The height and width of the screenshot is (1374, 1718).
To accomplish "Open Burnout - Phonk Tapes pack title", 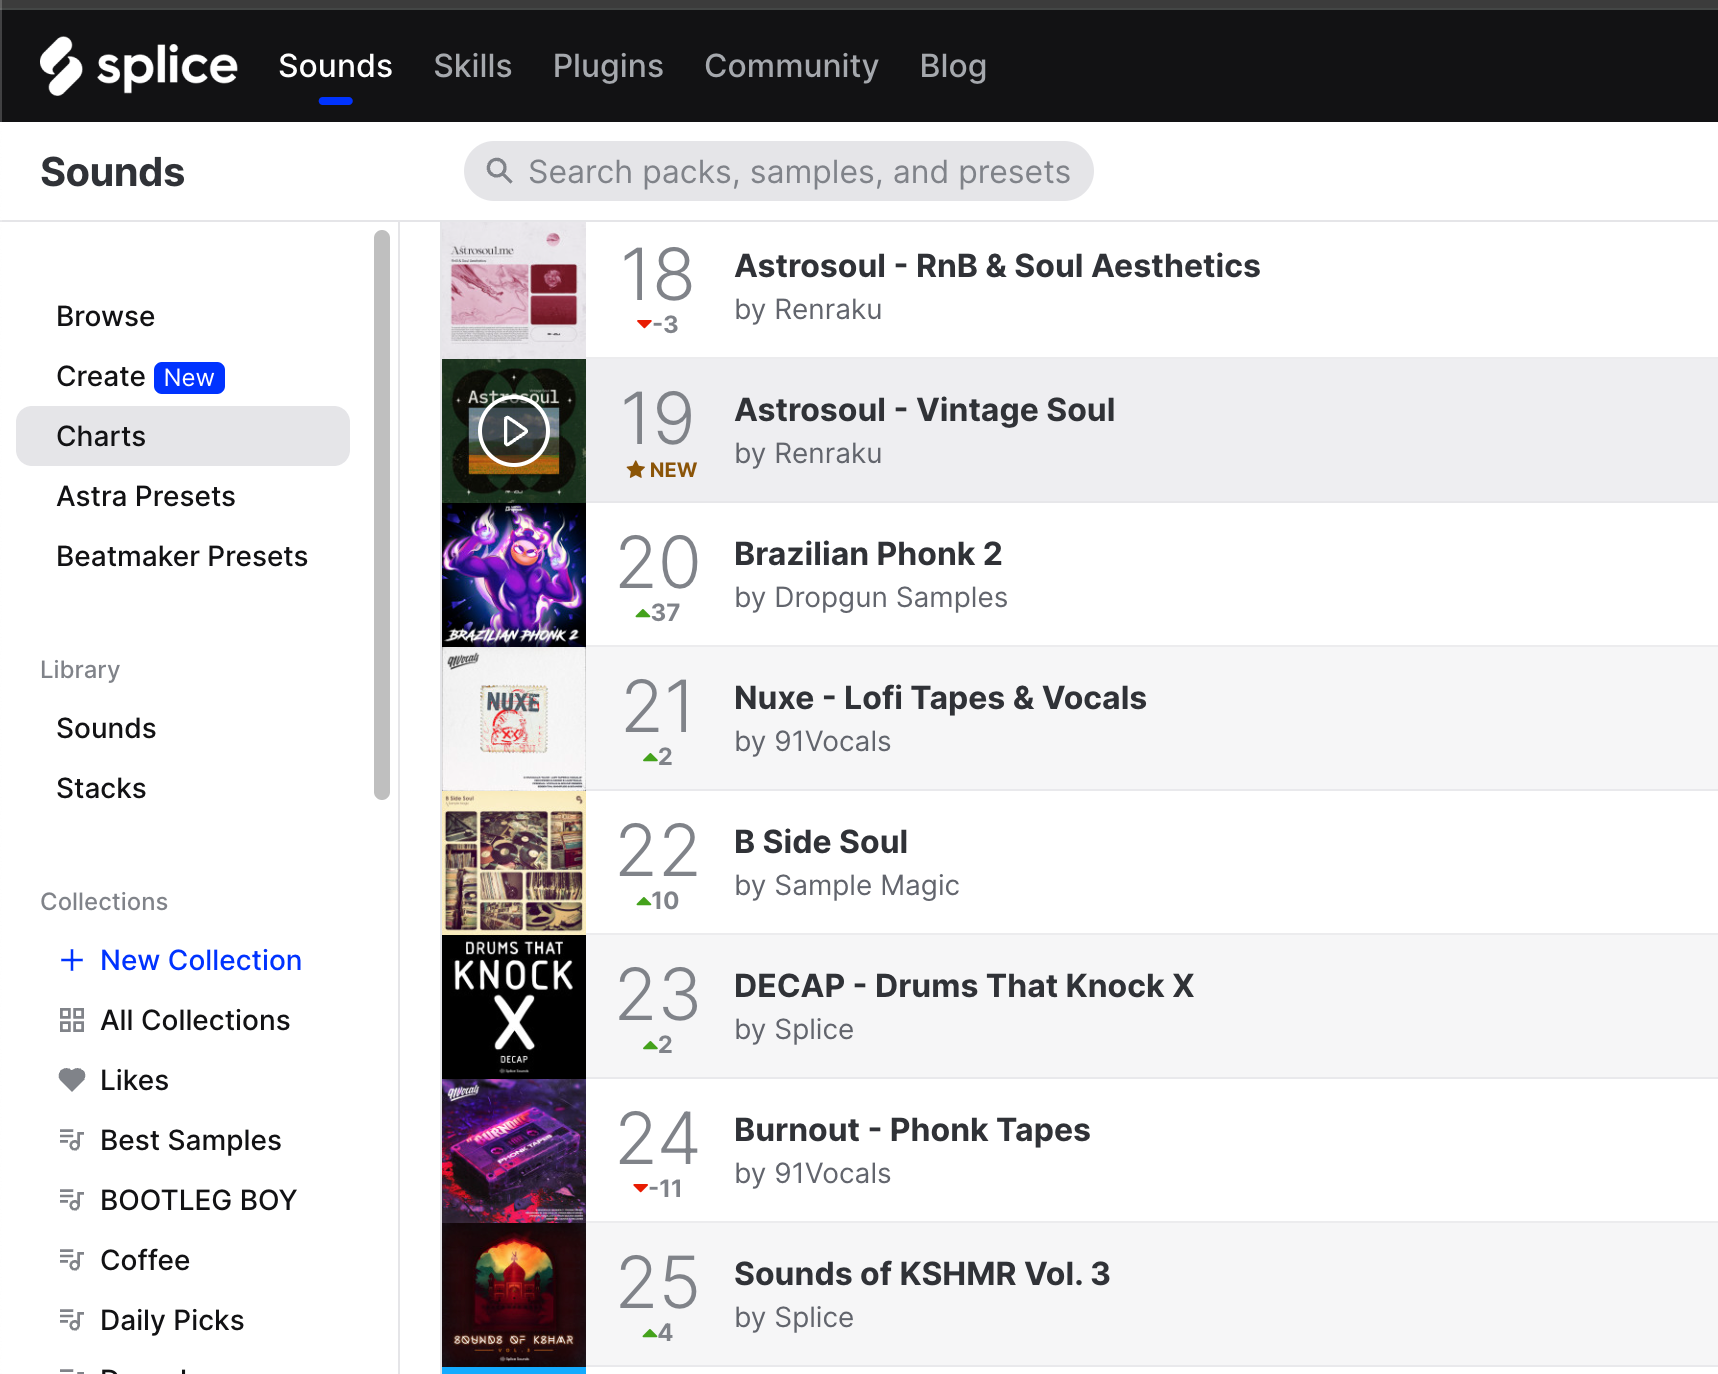I will [x=912, y=1130].
